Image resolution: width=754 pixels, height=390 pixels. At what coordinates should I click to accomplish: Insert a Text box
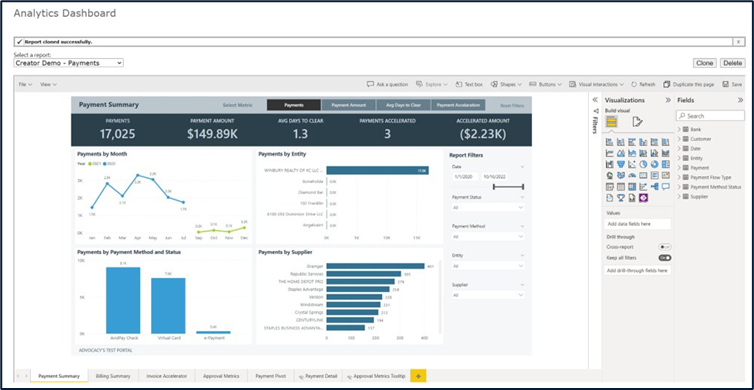(x=469, y=84)
